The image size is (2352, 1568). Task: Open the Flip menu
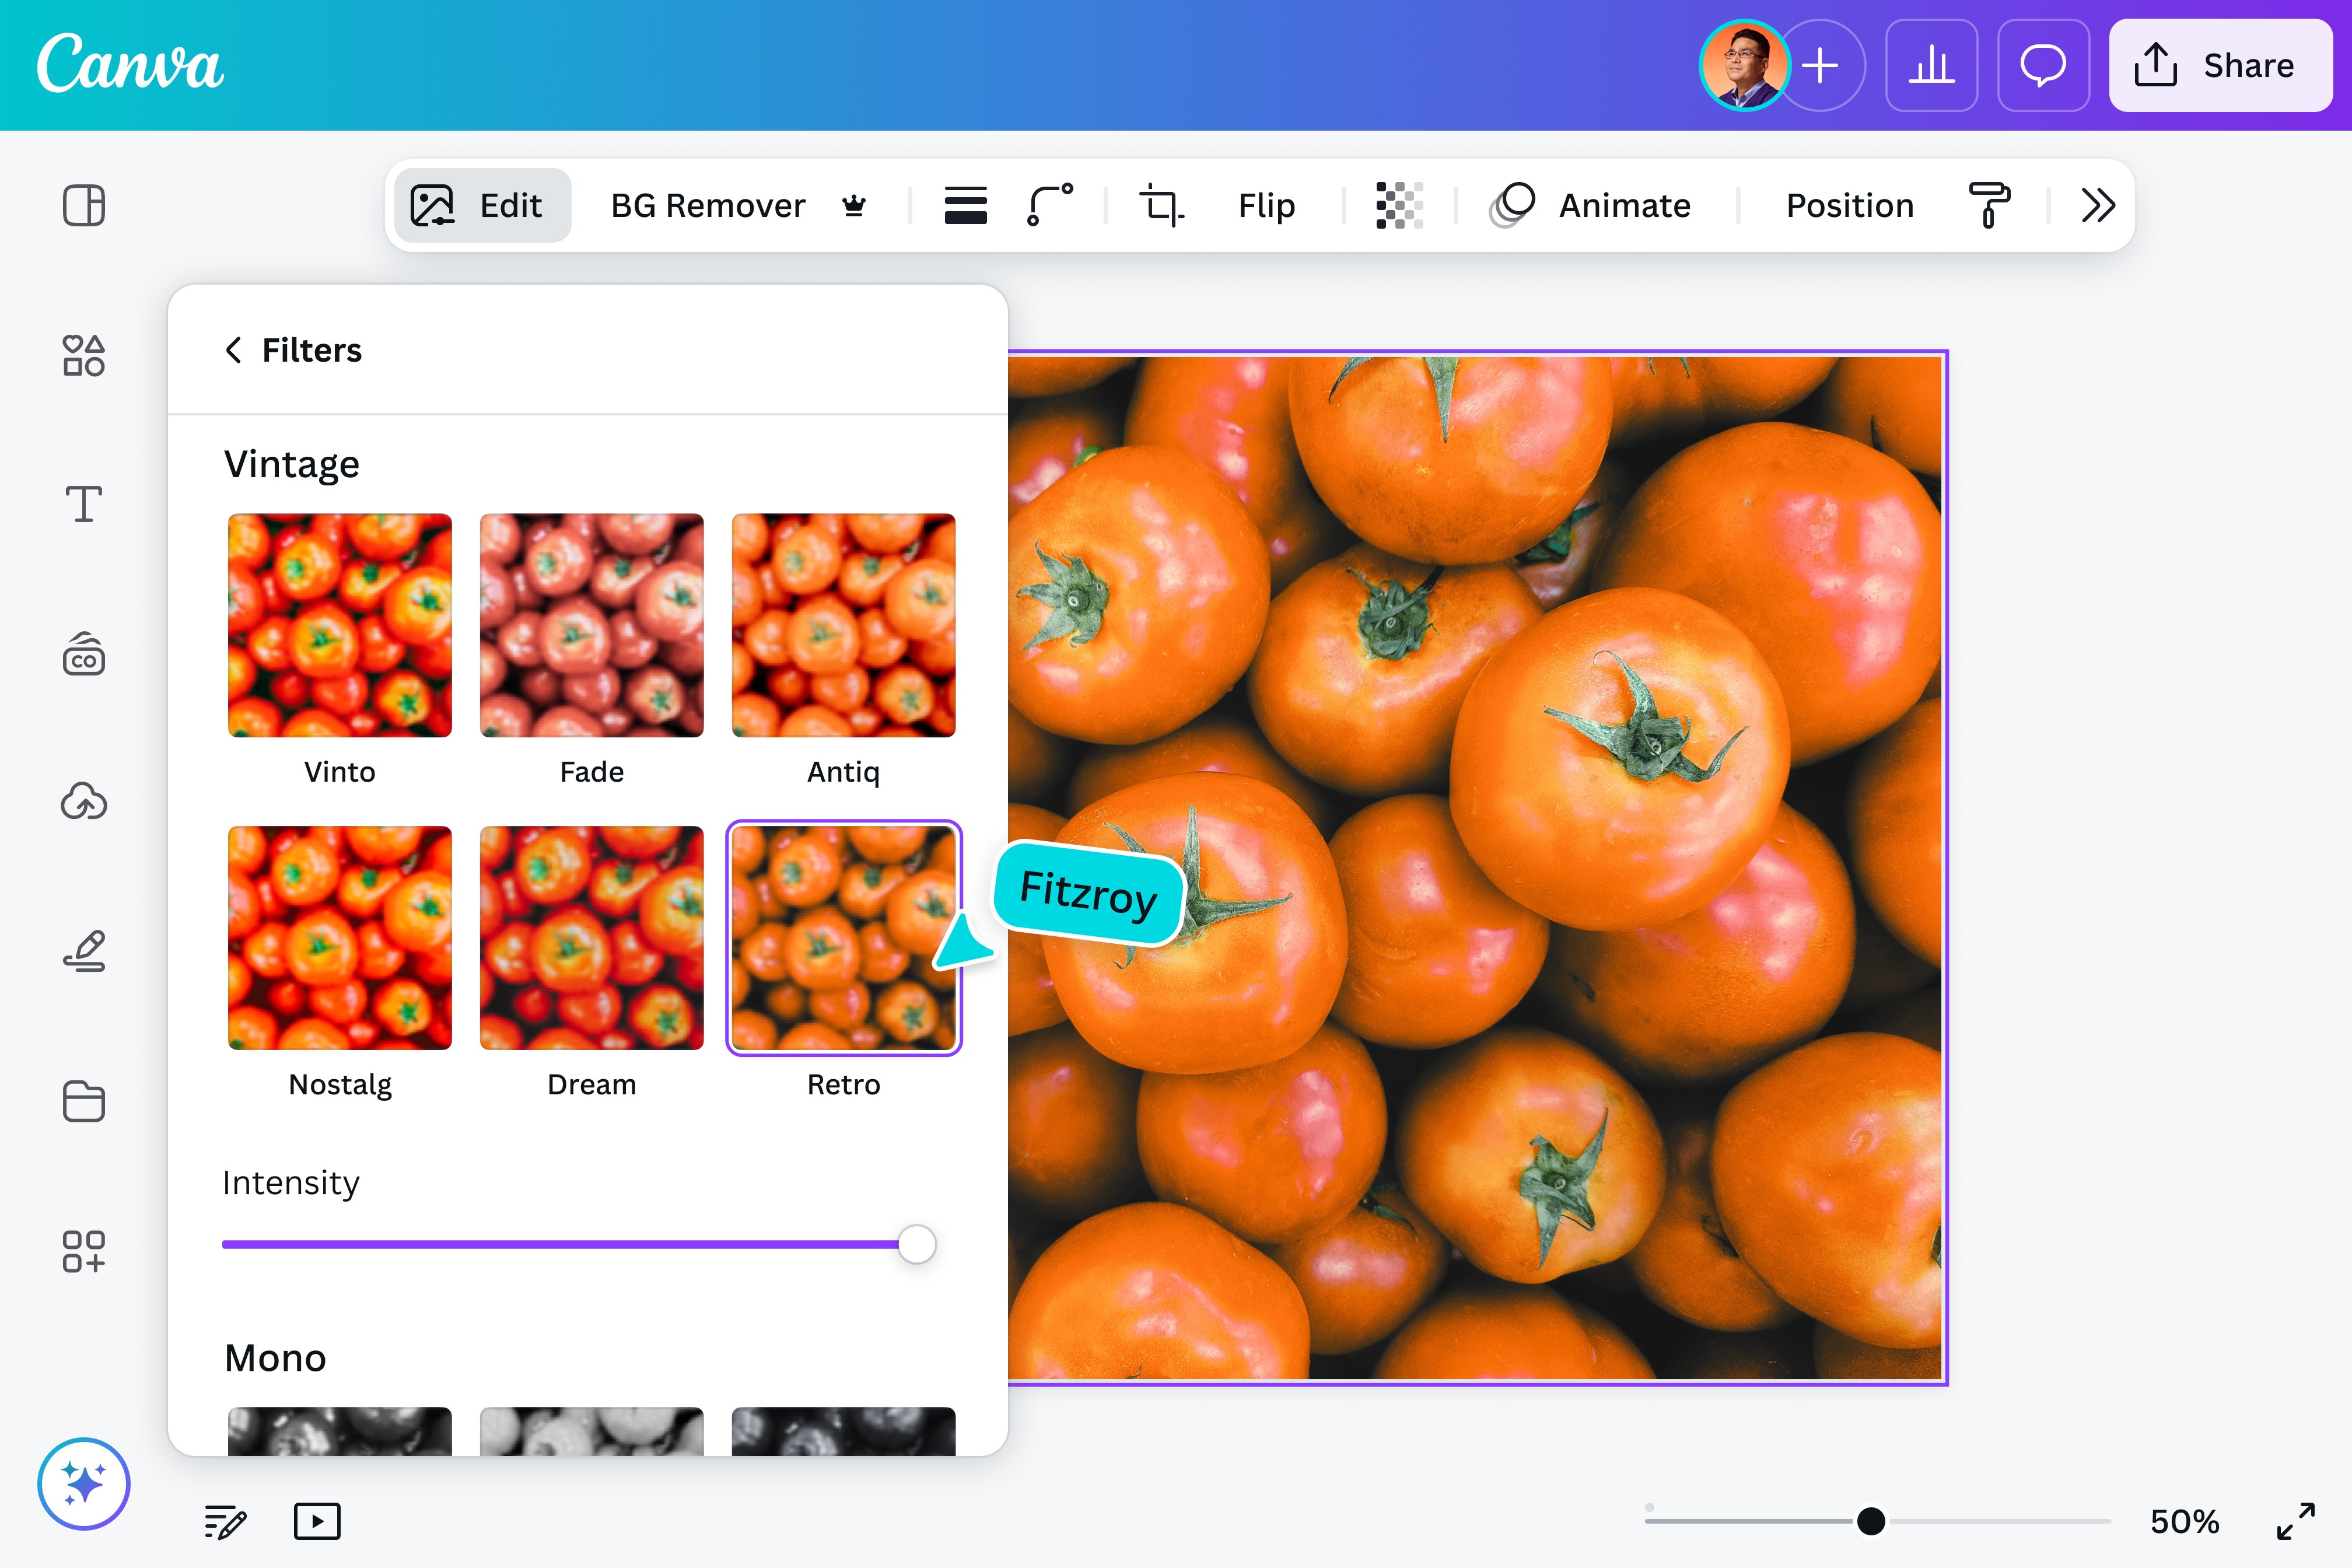tap(1265, 205)
